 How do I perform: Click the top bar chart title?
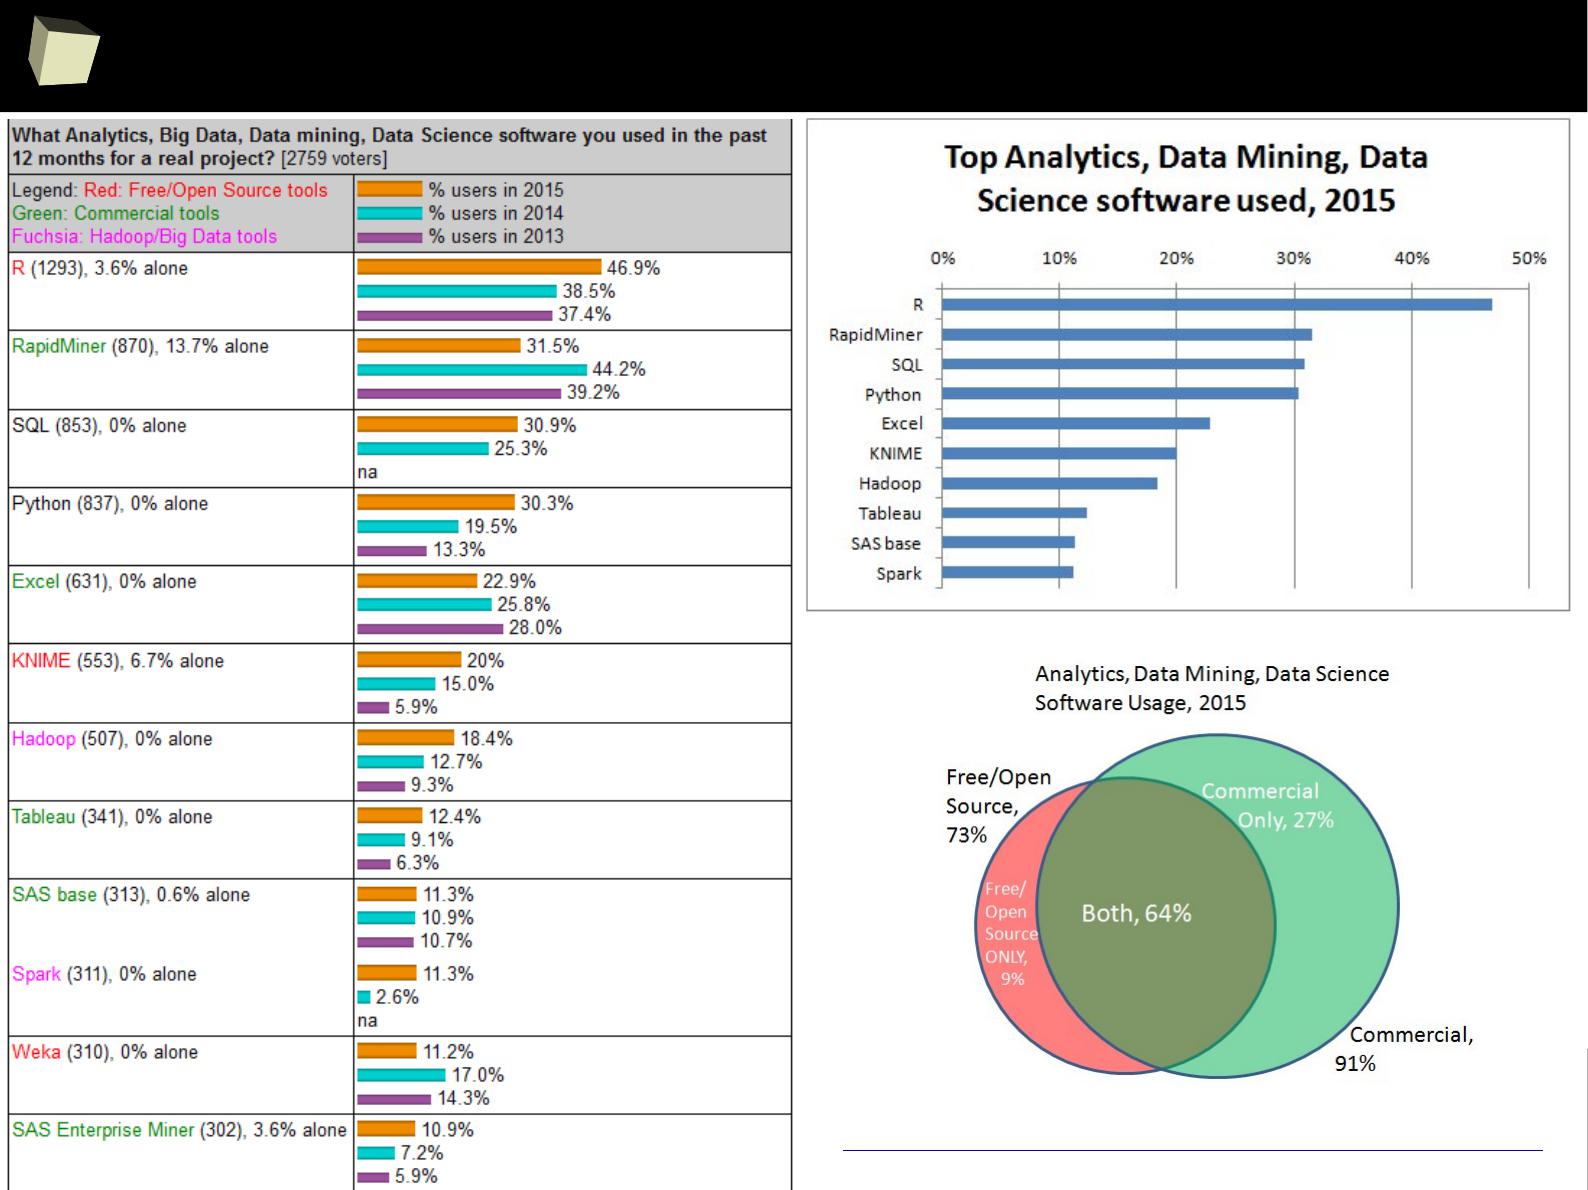[1186, 178]
